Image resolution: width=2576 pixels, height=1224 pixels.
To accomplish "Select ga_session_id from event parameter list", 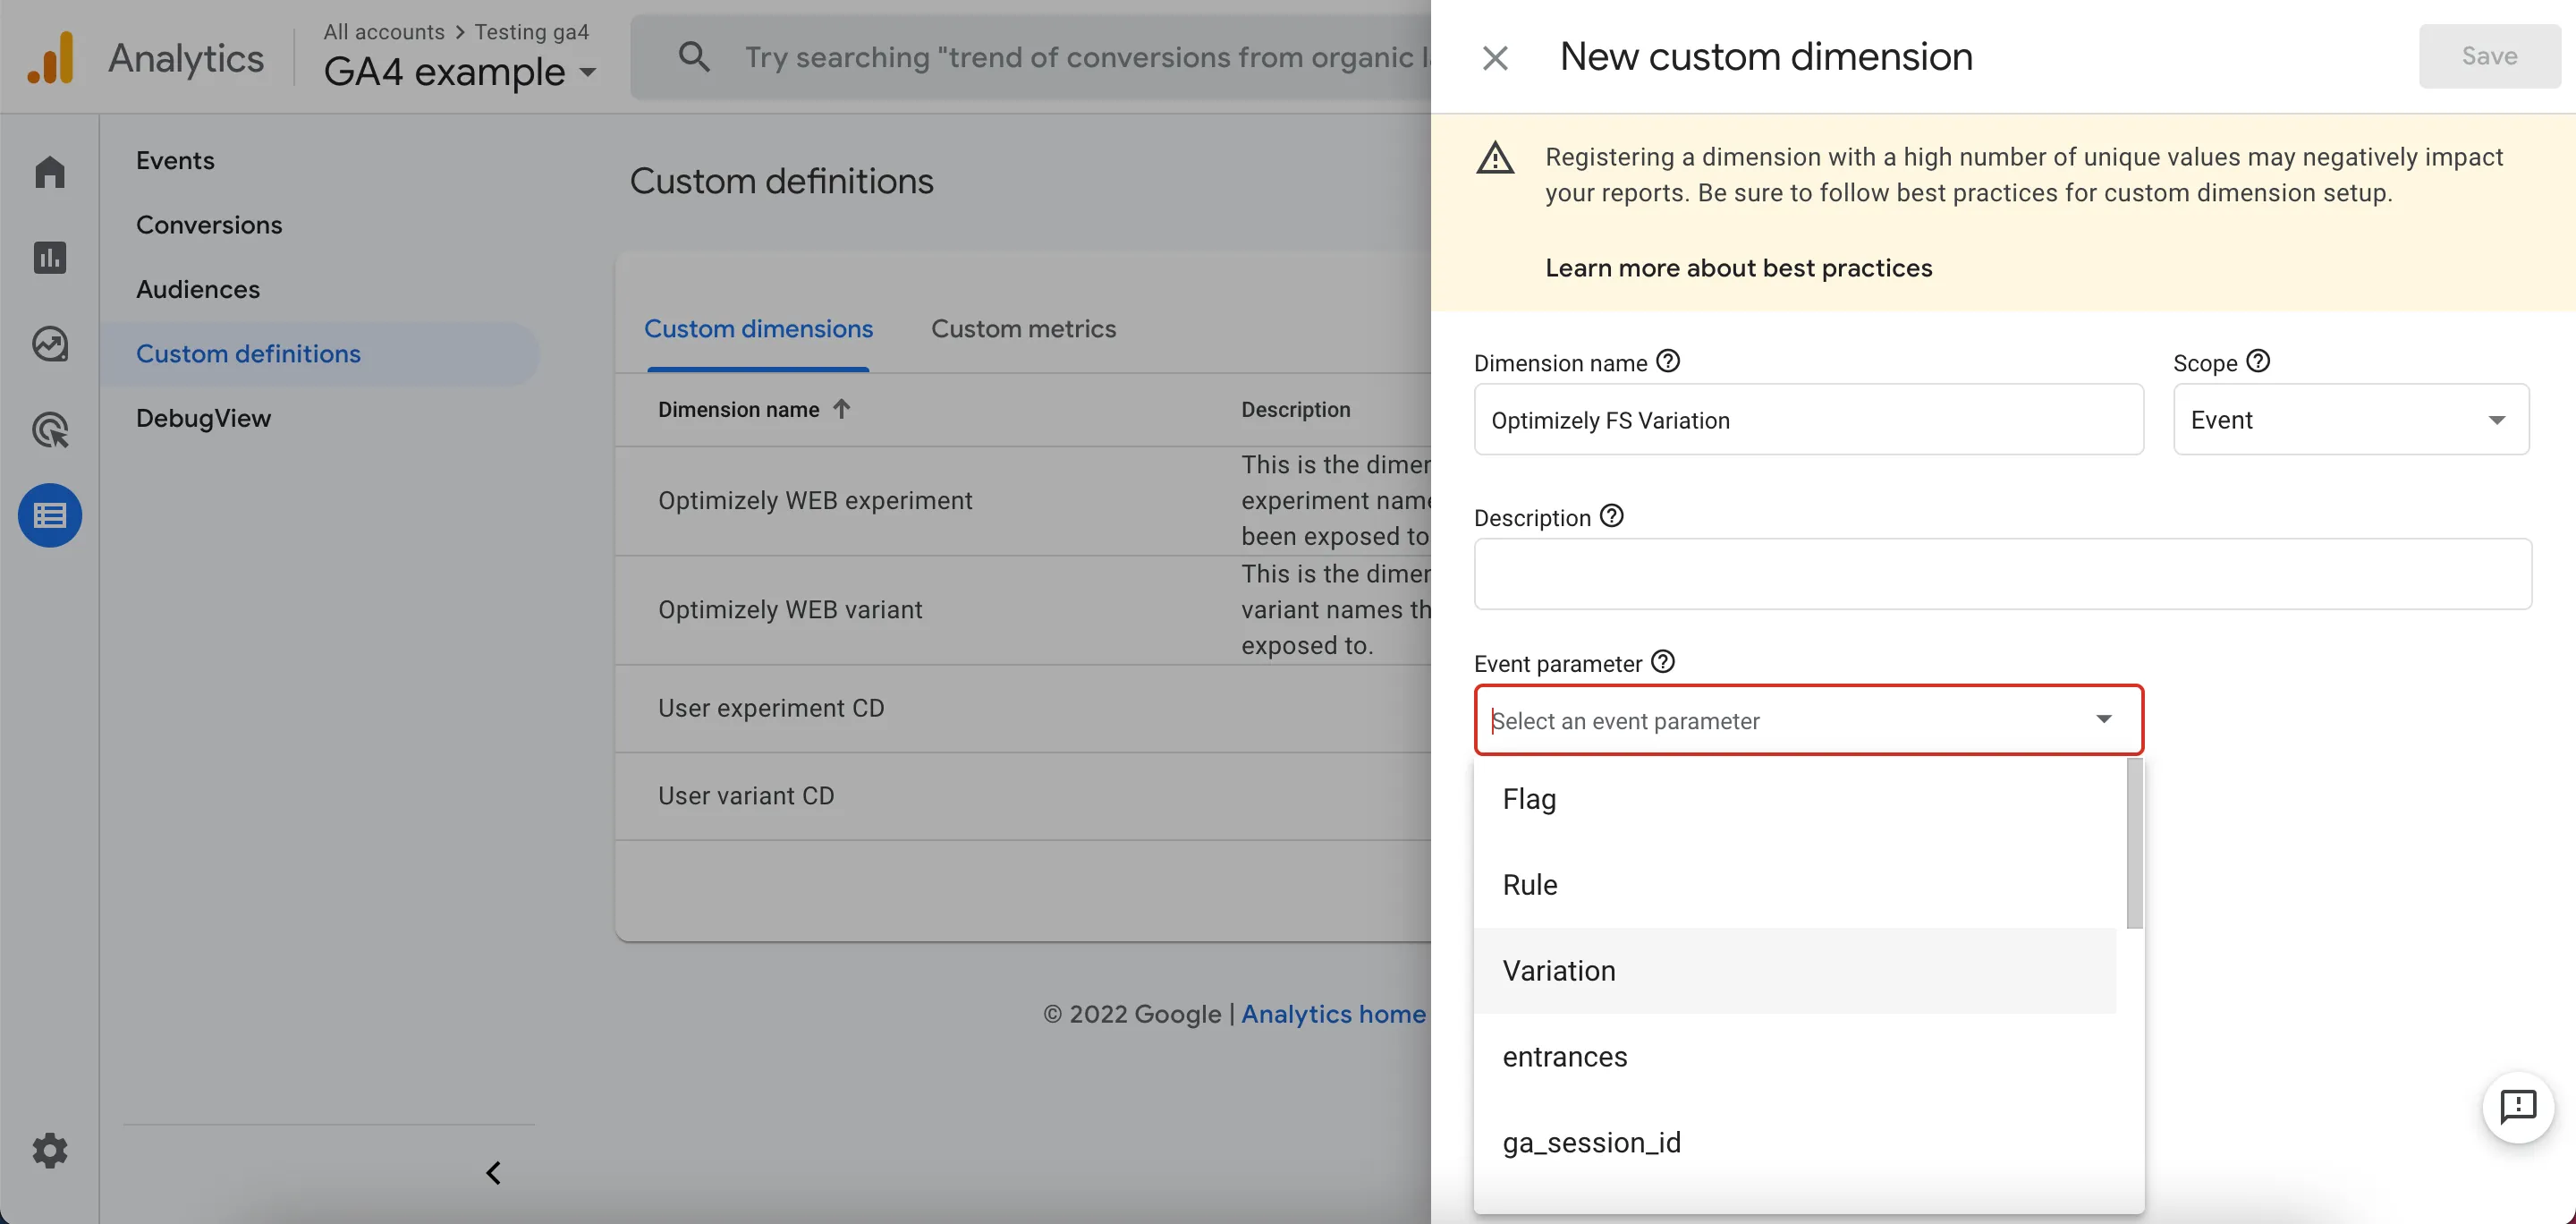I will [x=1795, y=1143].
